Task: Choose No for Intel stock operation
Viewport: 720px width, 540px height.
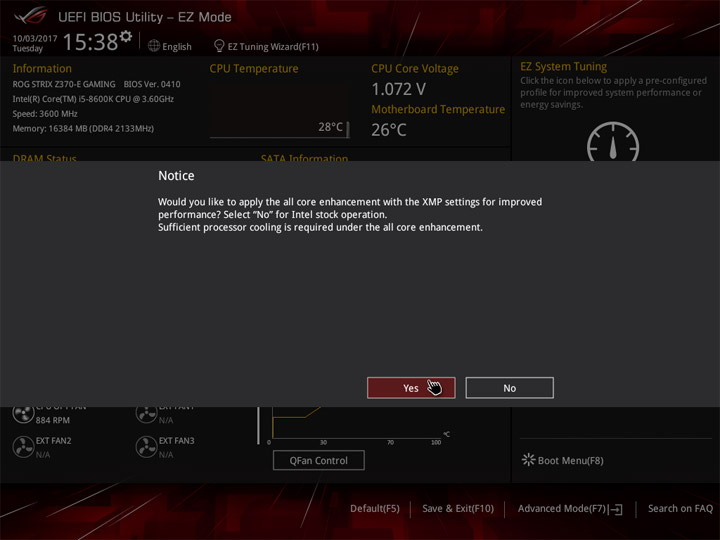Action: [509, 388]
